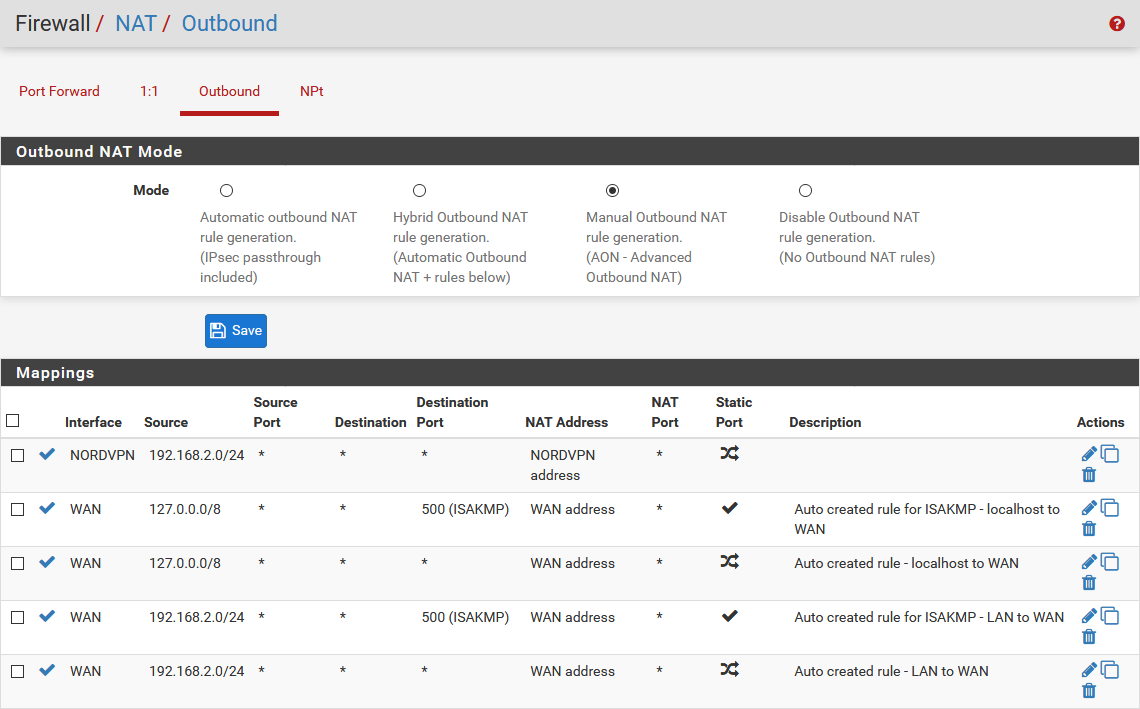Go to the NAT breadcrumb link
Image resolution: width=1140 pixels, height=709 pixels.
(x=136, y=23)
